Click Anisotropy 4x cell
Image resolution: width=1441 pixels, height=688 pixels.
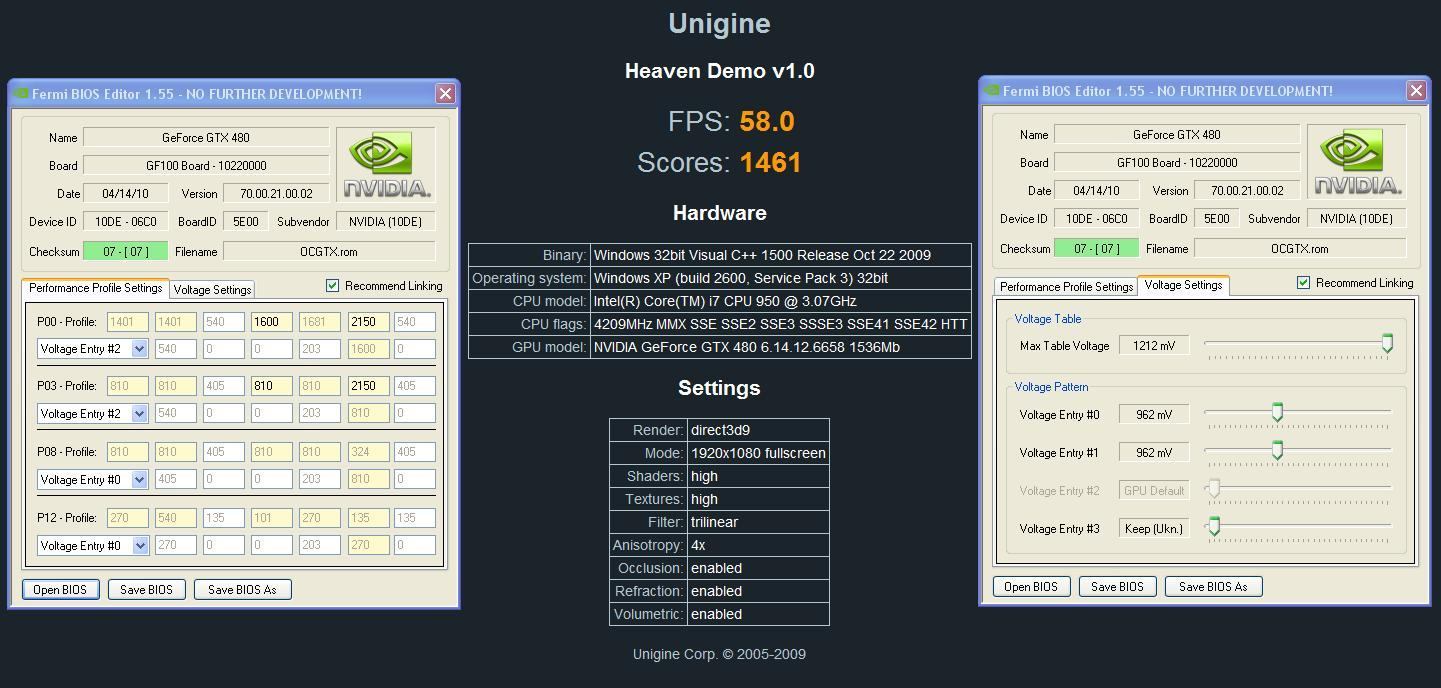tap(758, 545)
